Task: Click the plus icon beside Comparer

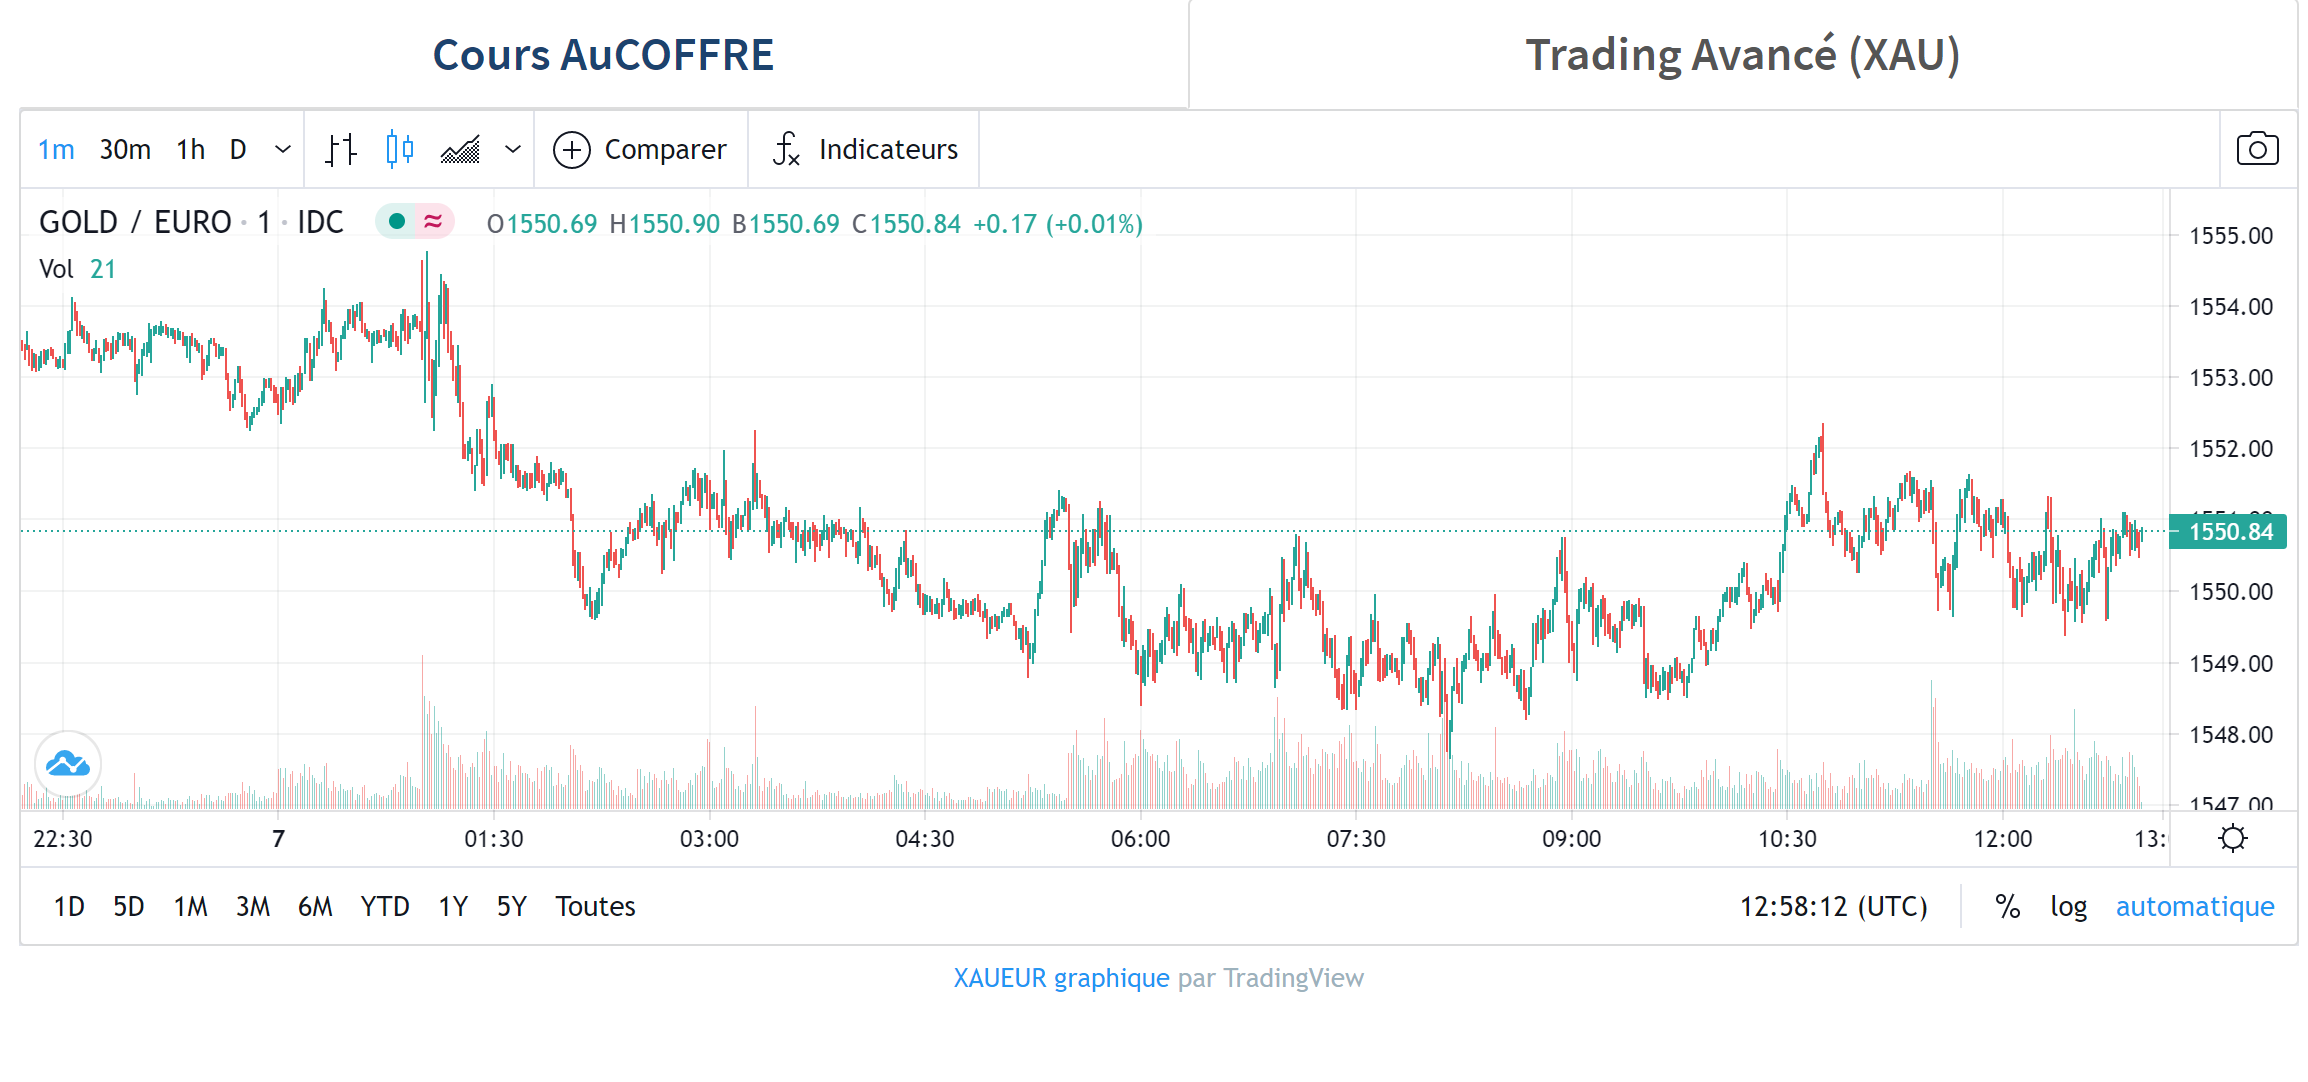Action: tap(572, 150)
